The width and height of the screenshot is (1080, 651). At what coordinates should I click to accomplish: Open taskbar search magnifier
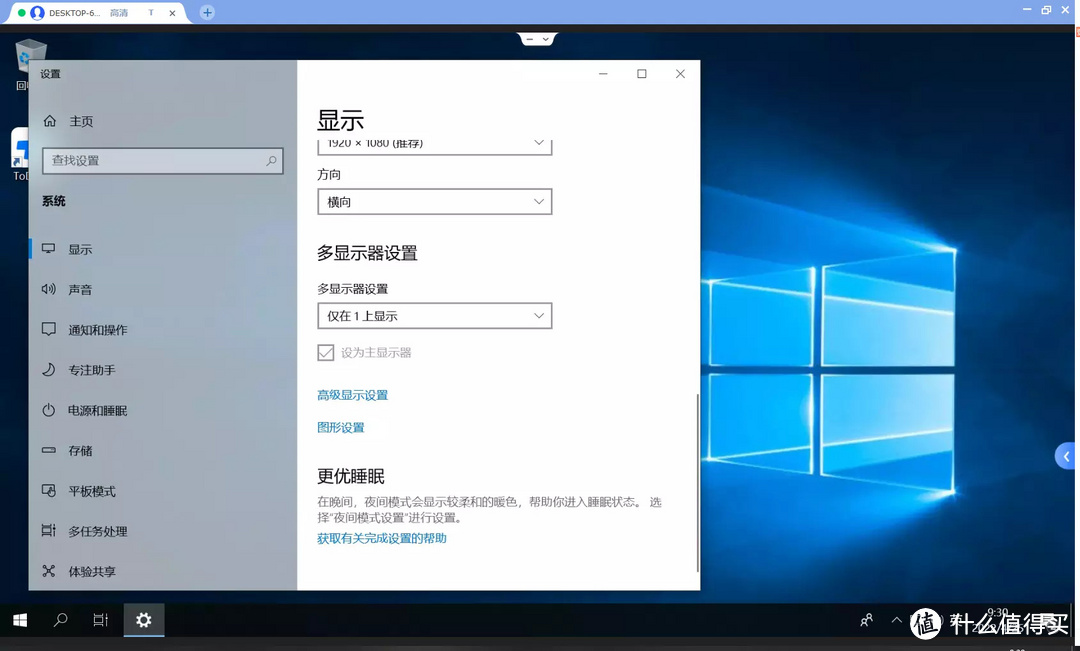point(61,620)
